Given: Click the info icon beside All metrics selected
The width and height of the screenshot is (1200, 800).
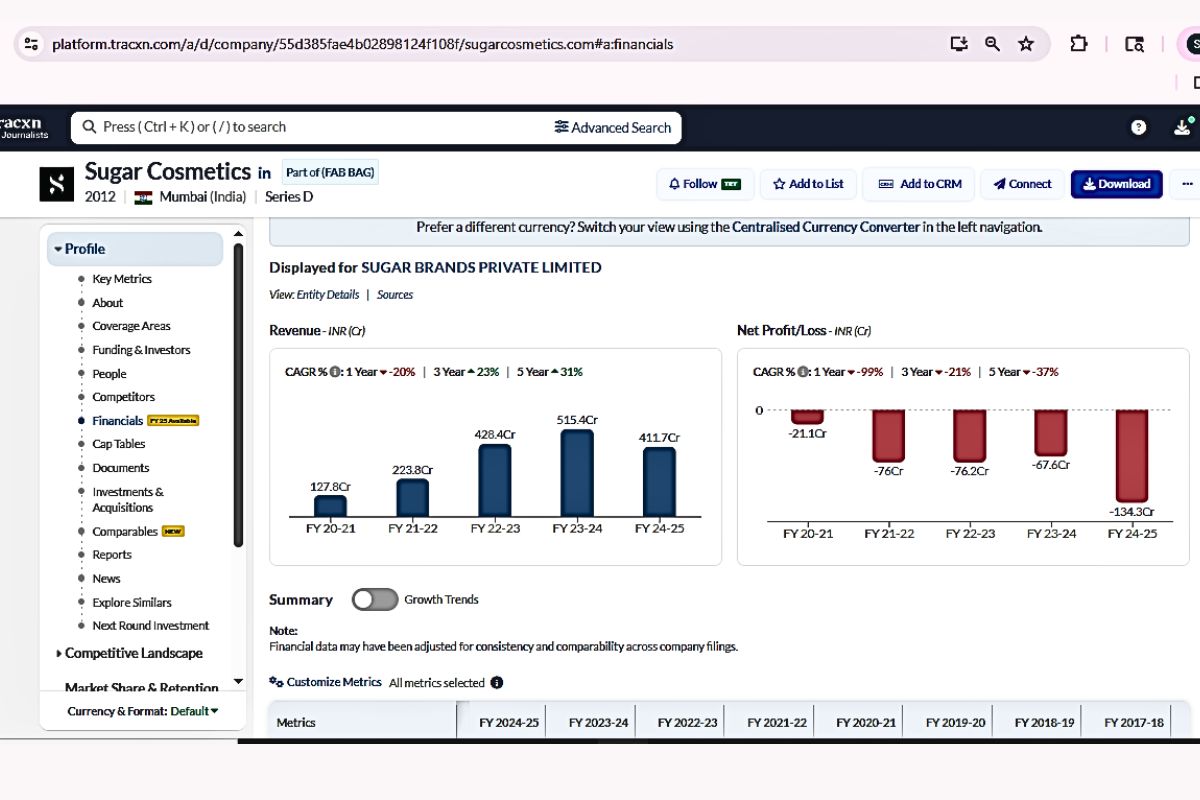Looking at the screenshot, I should pos(497,683).
